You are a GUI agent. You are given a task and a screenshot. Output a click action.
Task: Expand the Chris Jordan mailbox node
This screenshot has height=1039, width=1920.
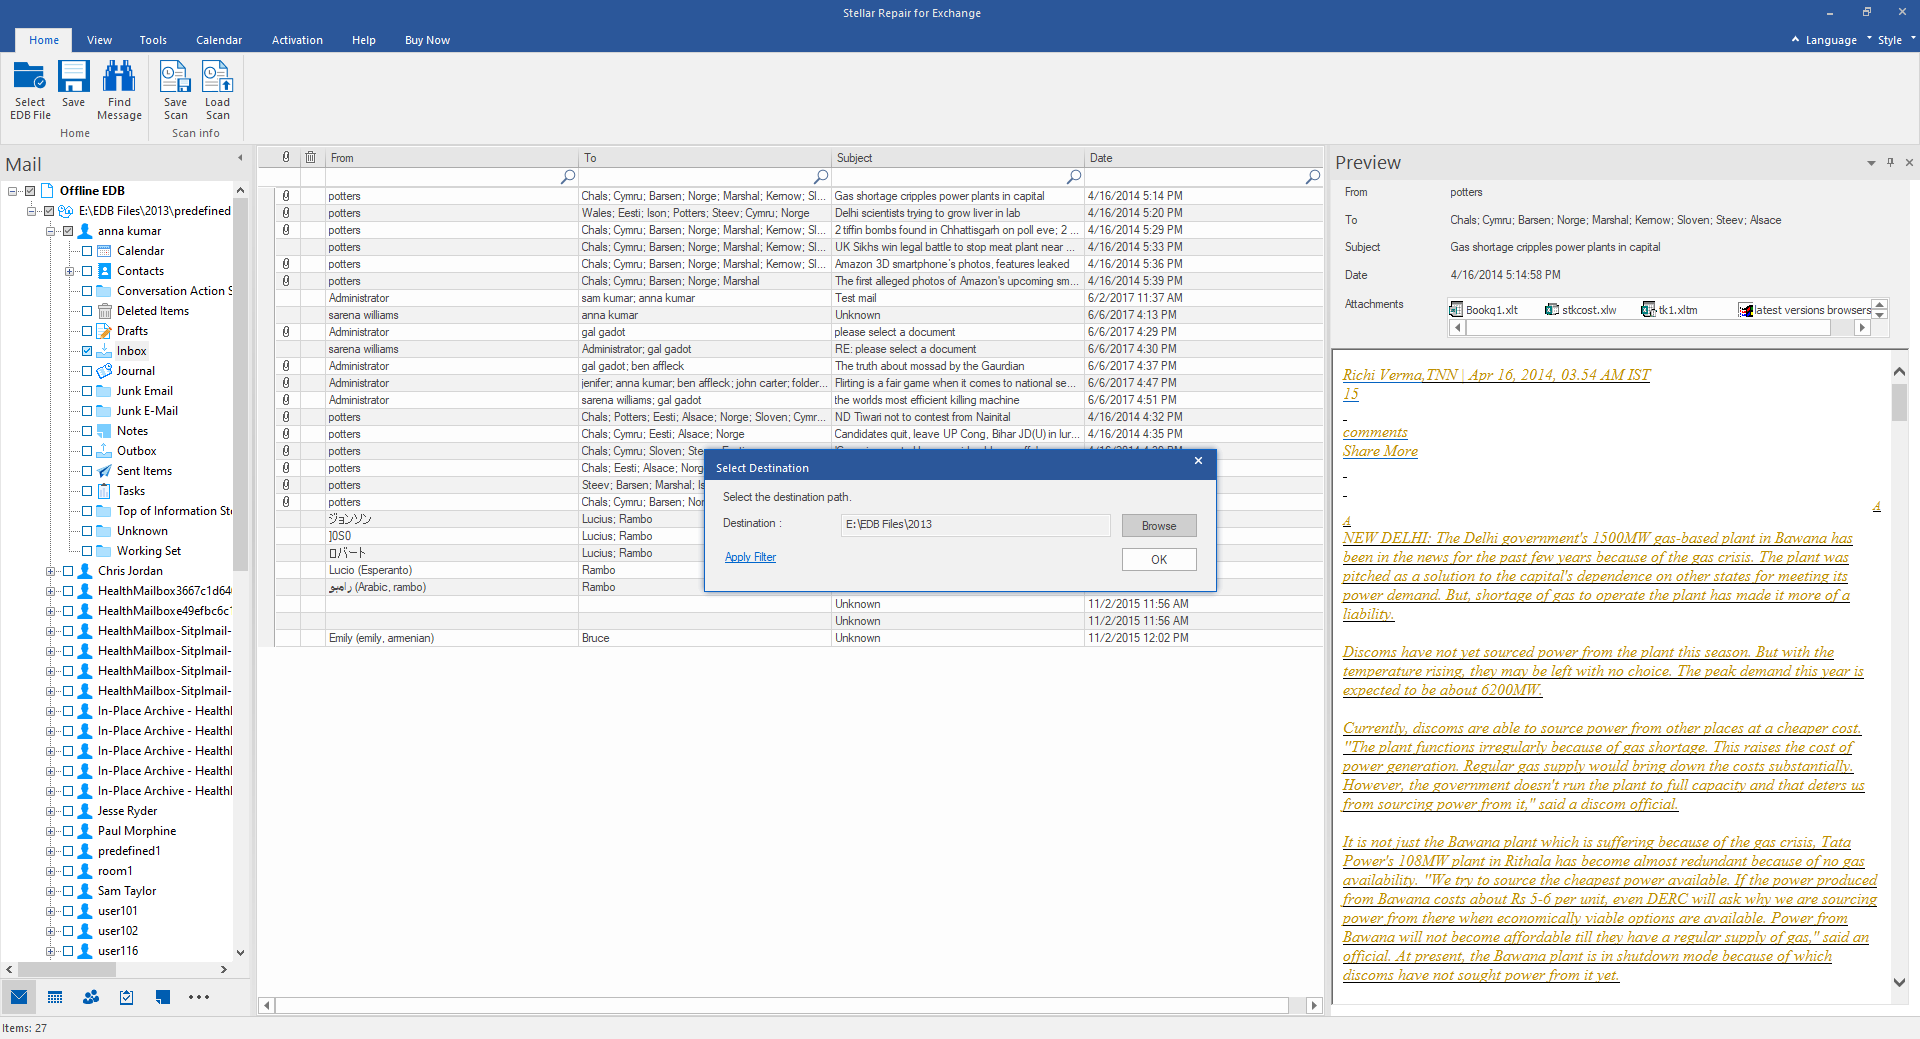click(50, 571)
